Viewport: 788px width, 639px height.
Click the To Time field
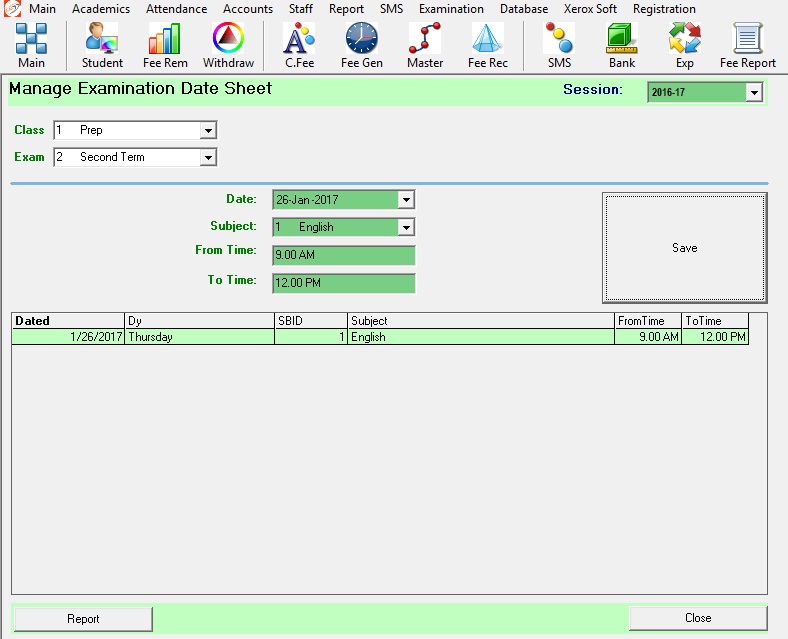point(344,283)
